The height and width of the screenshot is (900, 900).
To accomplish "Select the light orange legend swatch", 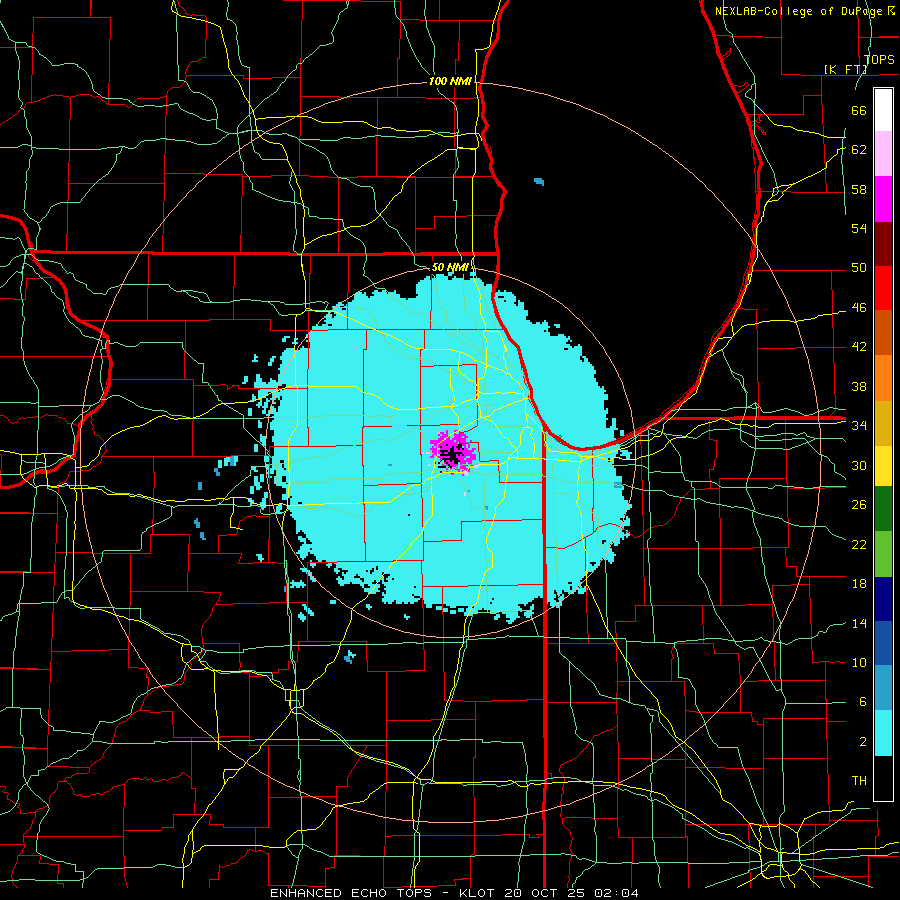I will [x=883, y=377].
